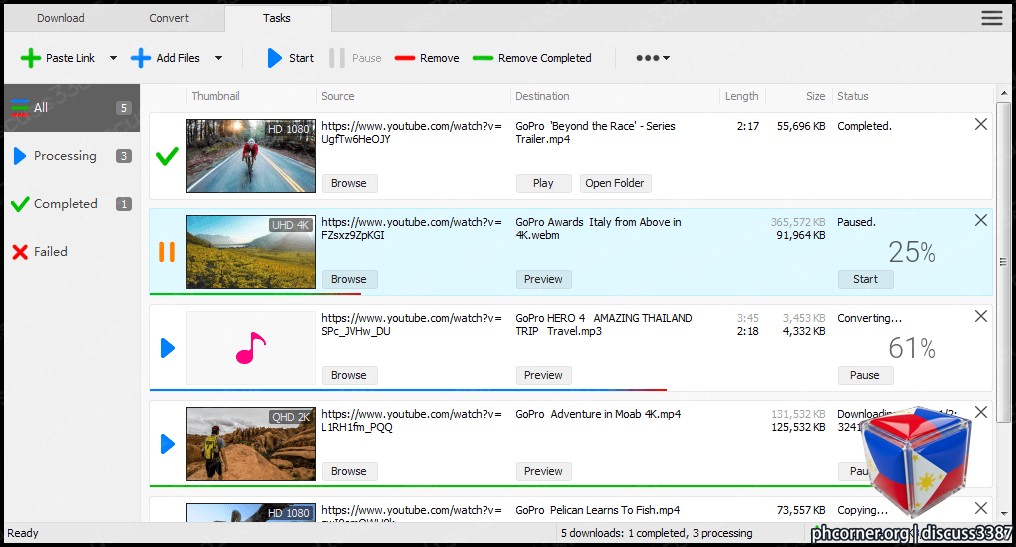
Task: Click the Ready status text
Action: point(23,533)
